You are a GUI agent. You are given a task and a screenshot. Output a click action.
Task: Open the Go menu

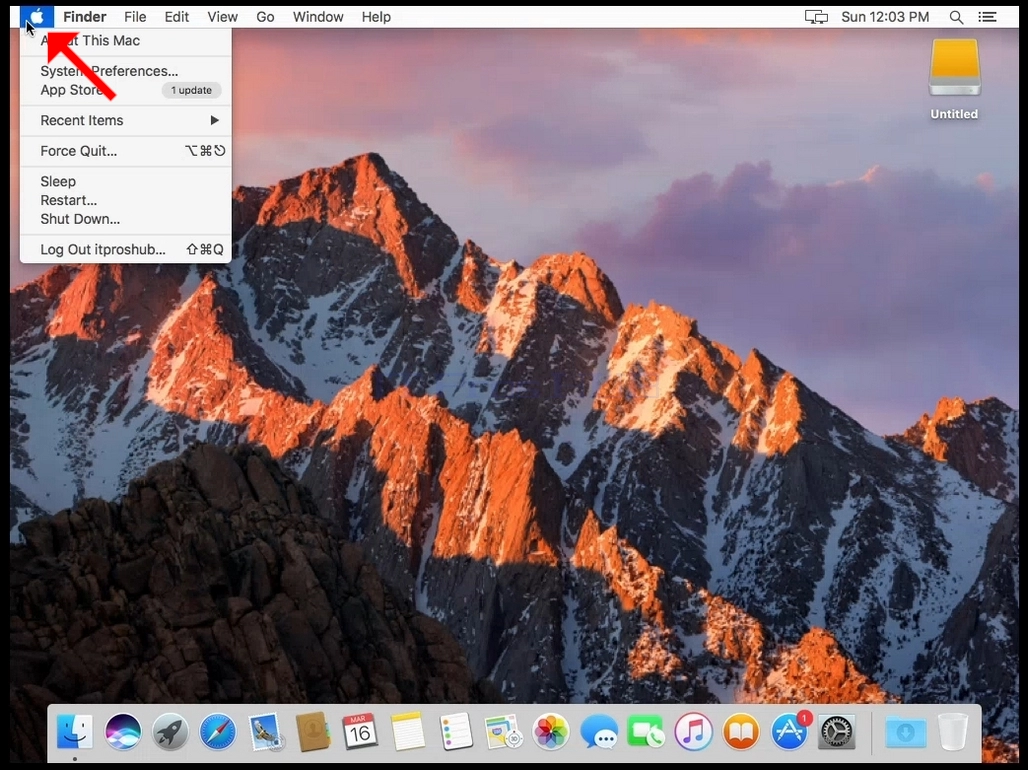[265, 17]
